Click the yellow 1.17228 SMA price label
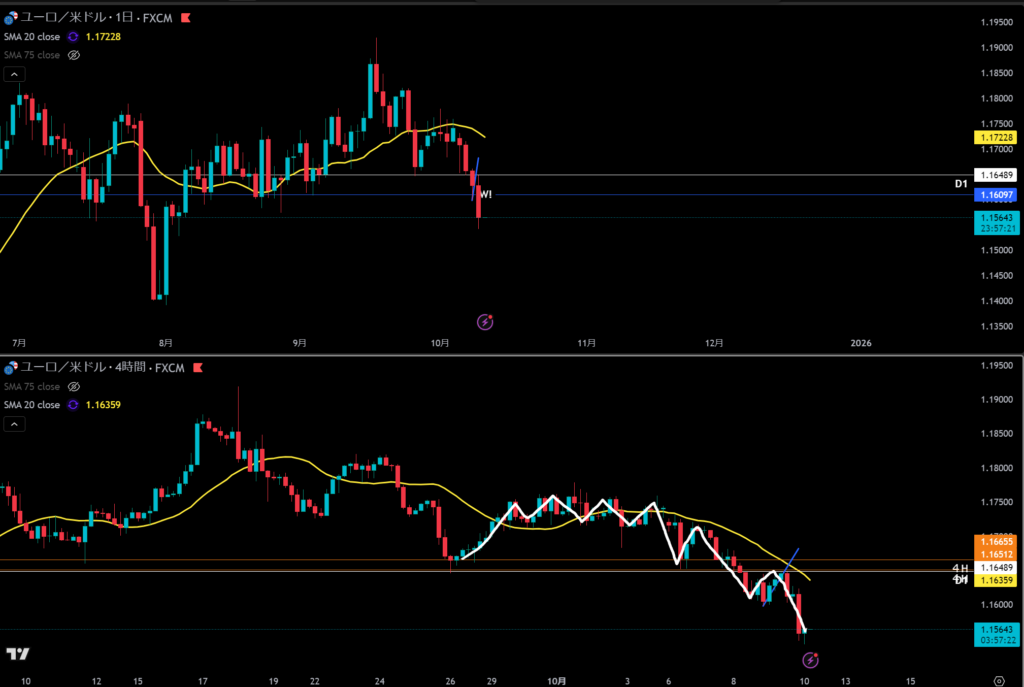The height and width of the screenshot is (687, 1024). pos(996,137)
